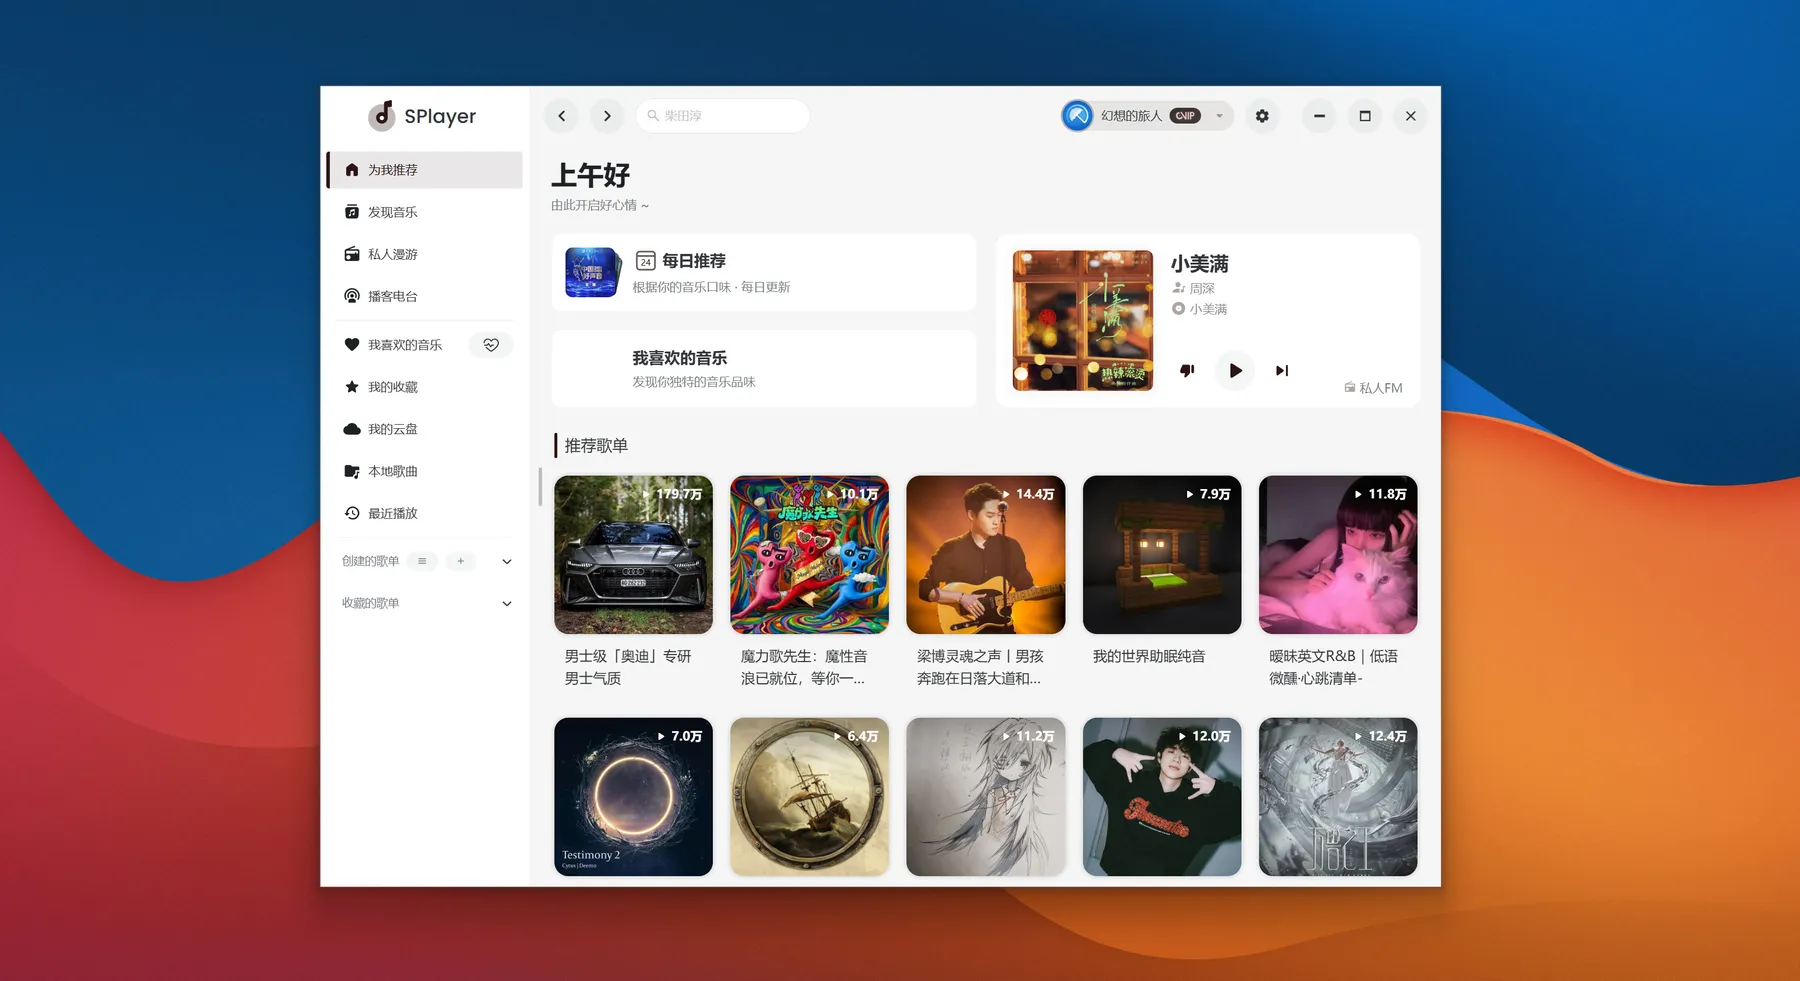
Task: Click the settings gear icon
Action: [x=1262, y=116]
